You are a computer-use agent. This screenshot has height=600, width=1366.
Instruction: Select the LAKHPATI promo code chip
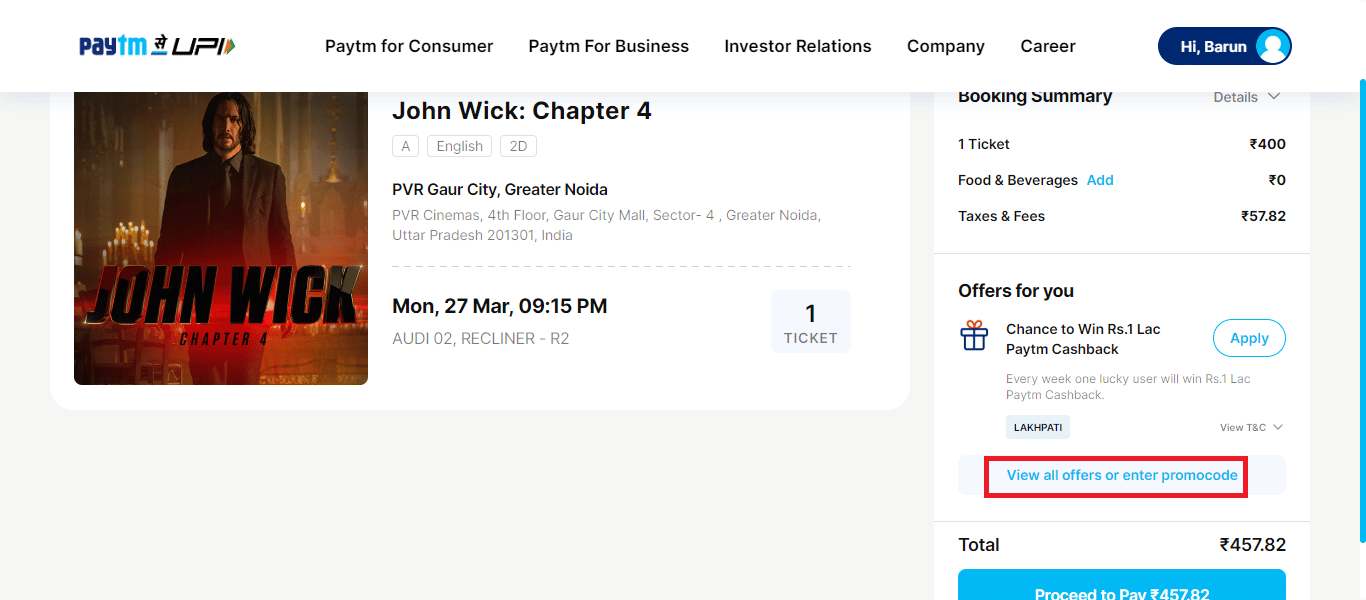pos(1037,428)
